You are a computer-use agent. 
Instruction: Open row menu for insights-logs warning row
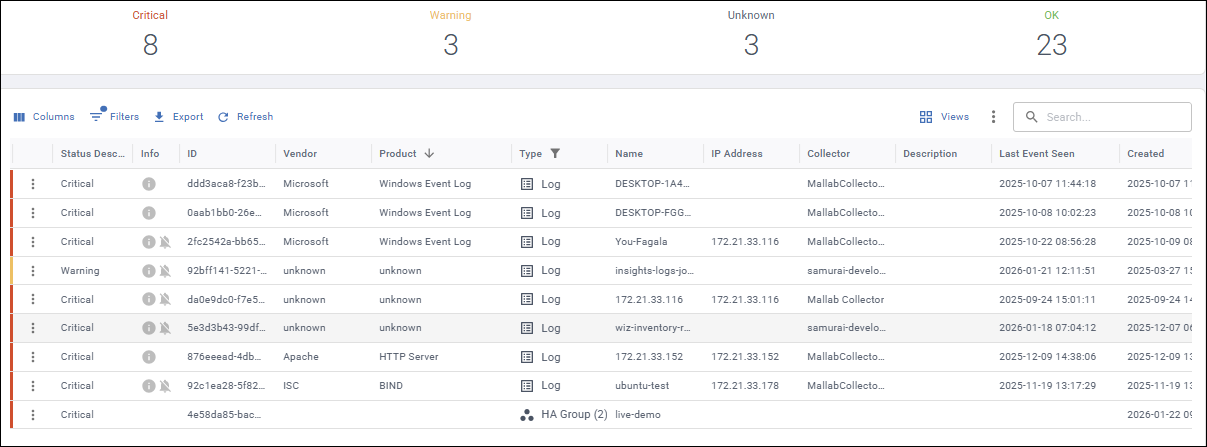pyautogui.click(x=33, y=271)
